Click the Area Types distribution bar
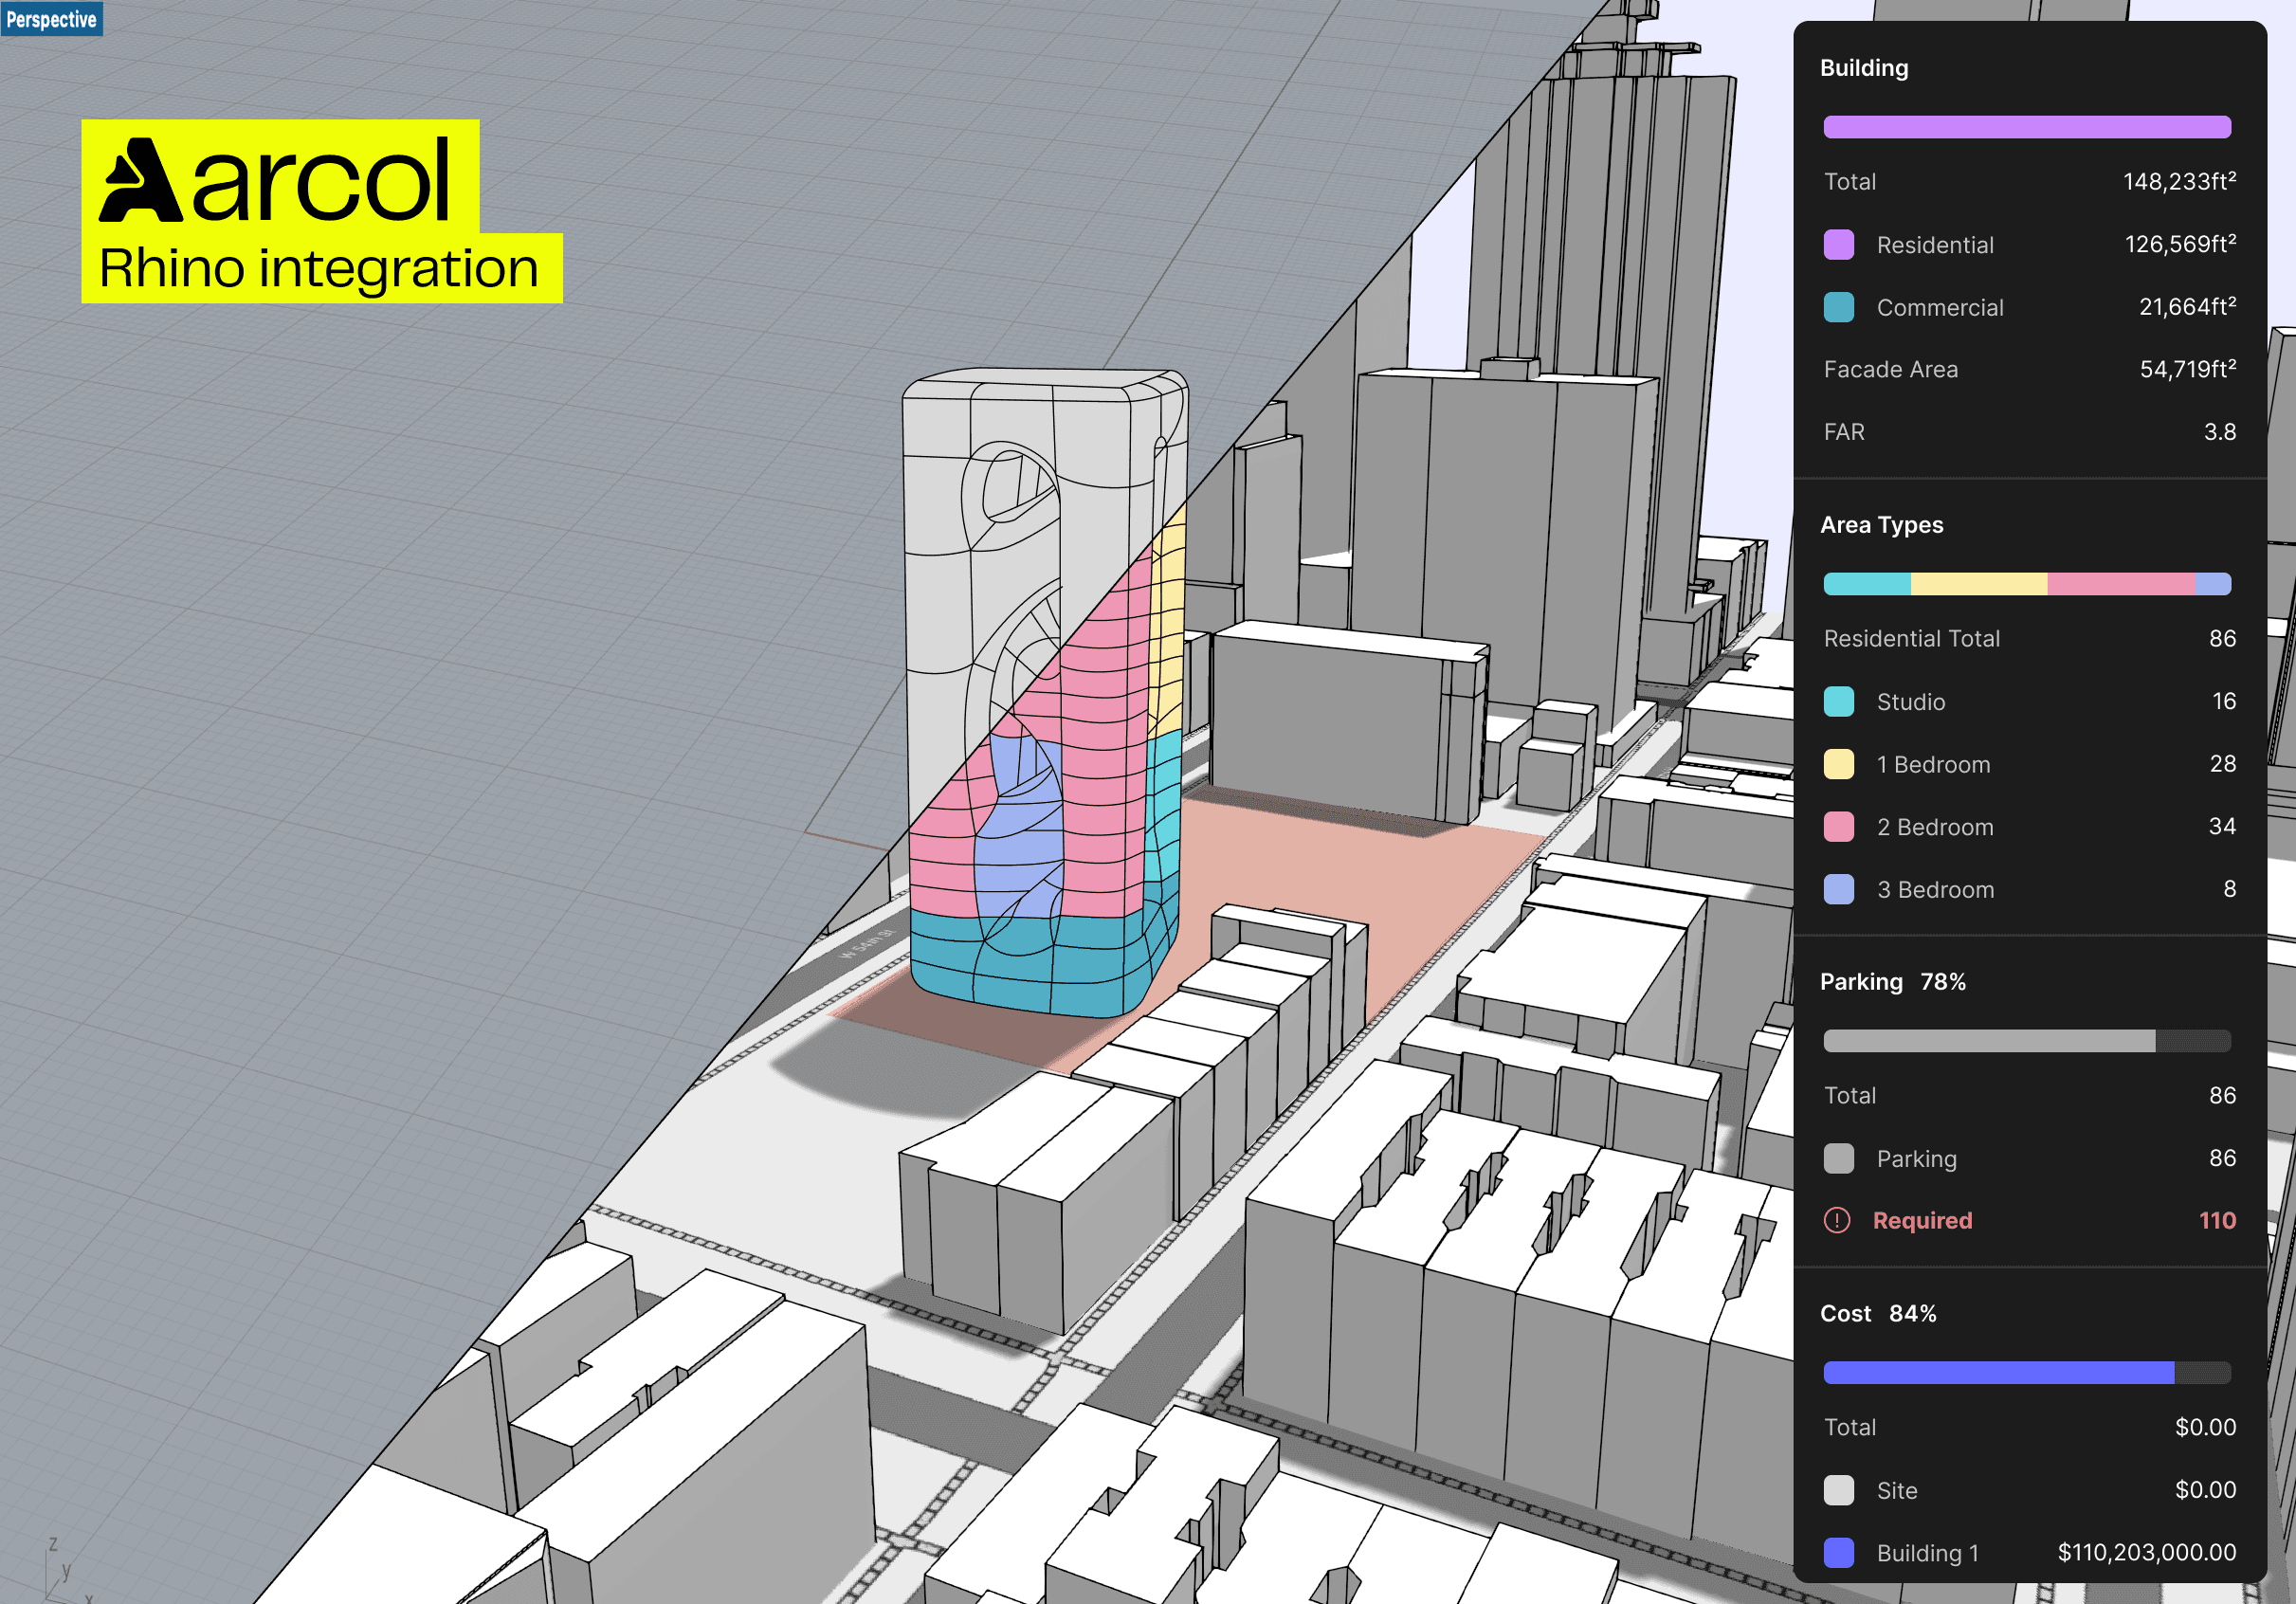The height and width of the screenshot is (1604, 2296). (2026, 584)
